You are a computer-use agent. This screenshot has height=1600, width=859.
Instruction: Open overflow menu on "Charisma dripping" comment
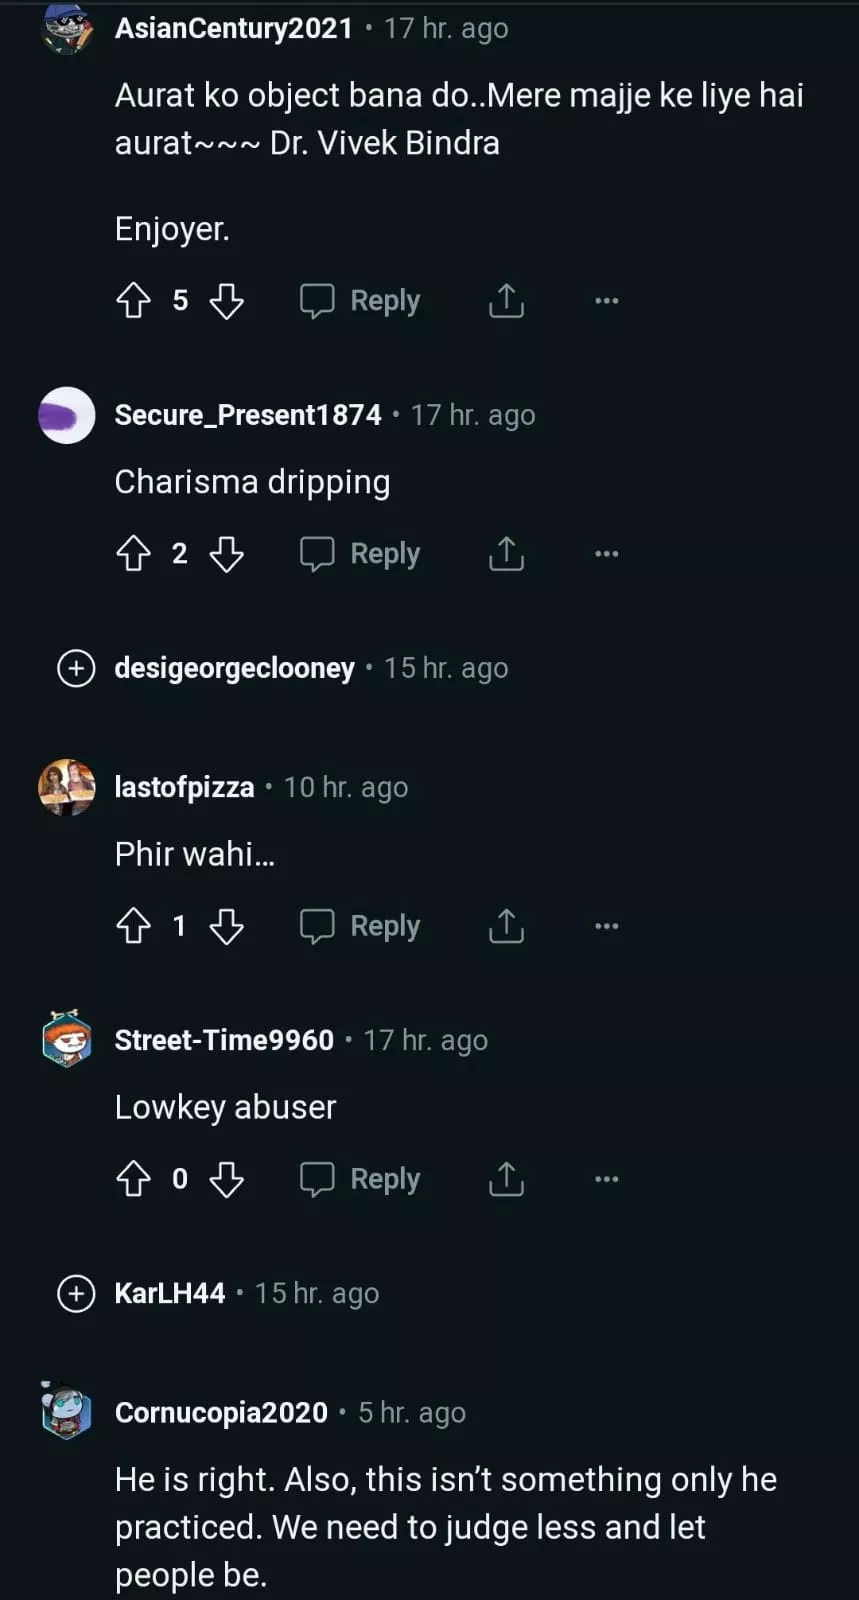pos(606,553)
